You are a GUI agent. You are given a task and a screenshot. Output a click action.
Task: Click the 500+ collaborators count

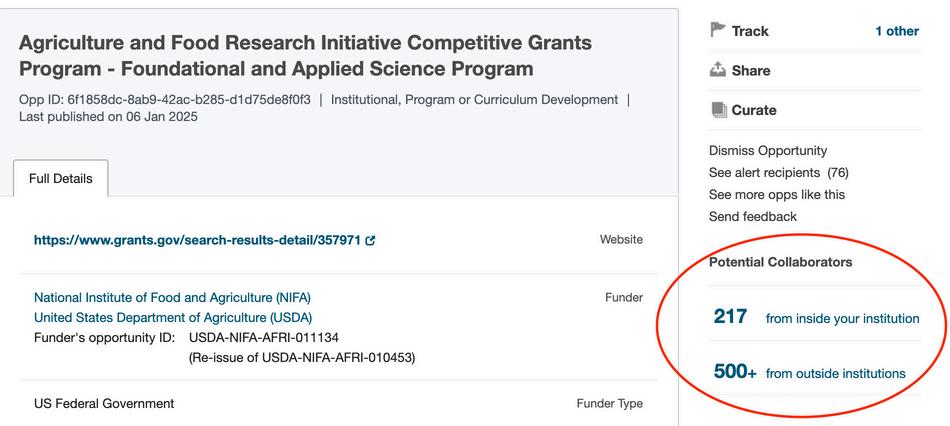[735, 372]
